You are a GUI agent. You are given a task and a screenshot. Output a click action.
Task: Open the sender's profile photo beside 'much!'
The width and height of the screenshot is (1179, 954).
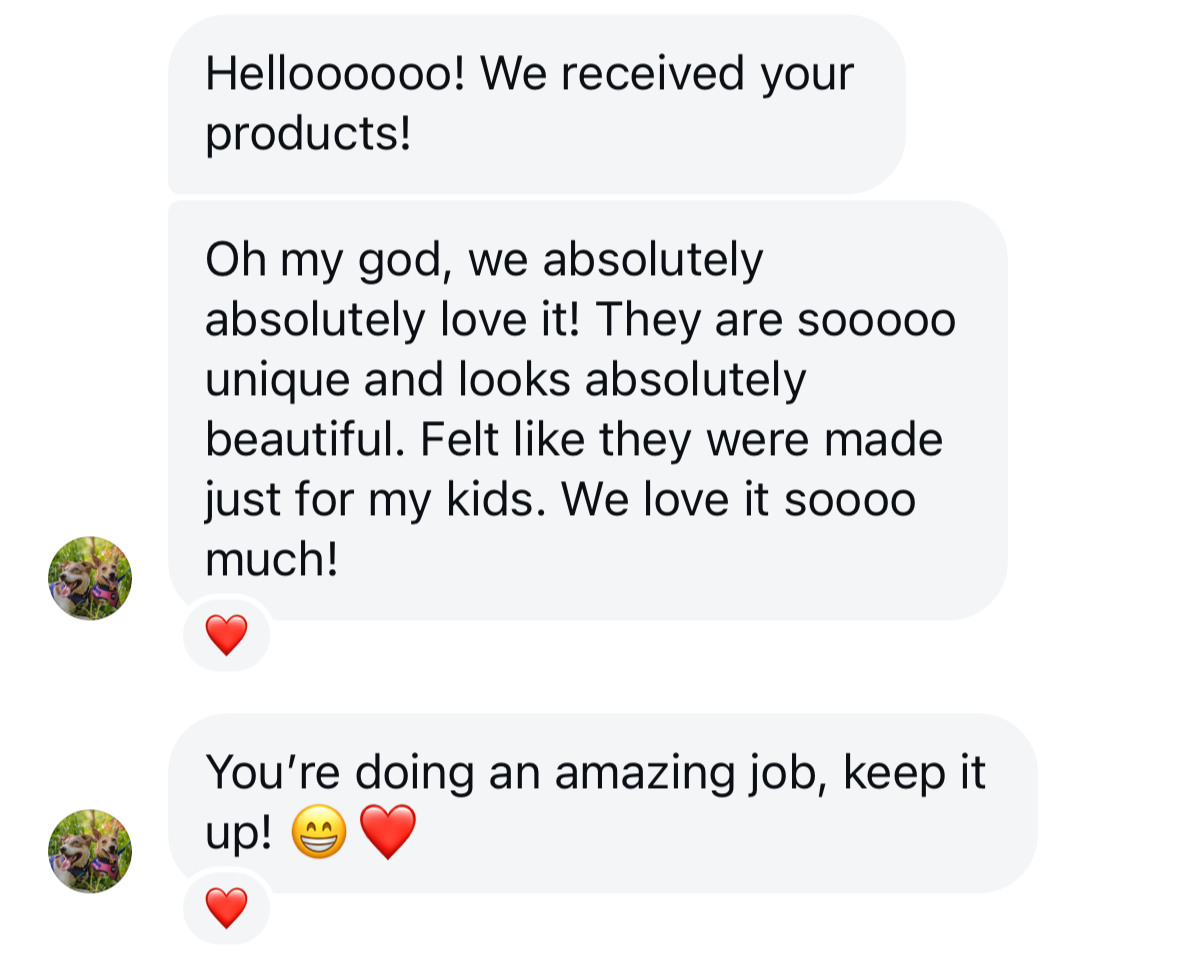(x=90, y=578)
